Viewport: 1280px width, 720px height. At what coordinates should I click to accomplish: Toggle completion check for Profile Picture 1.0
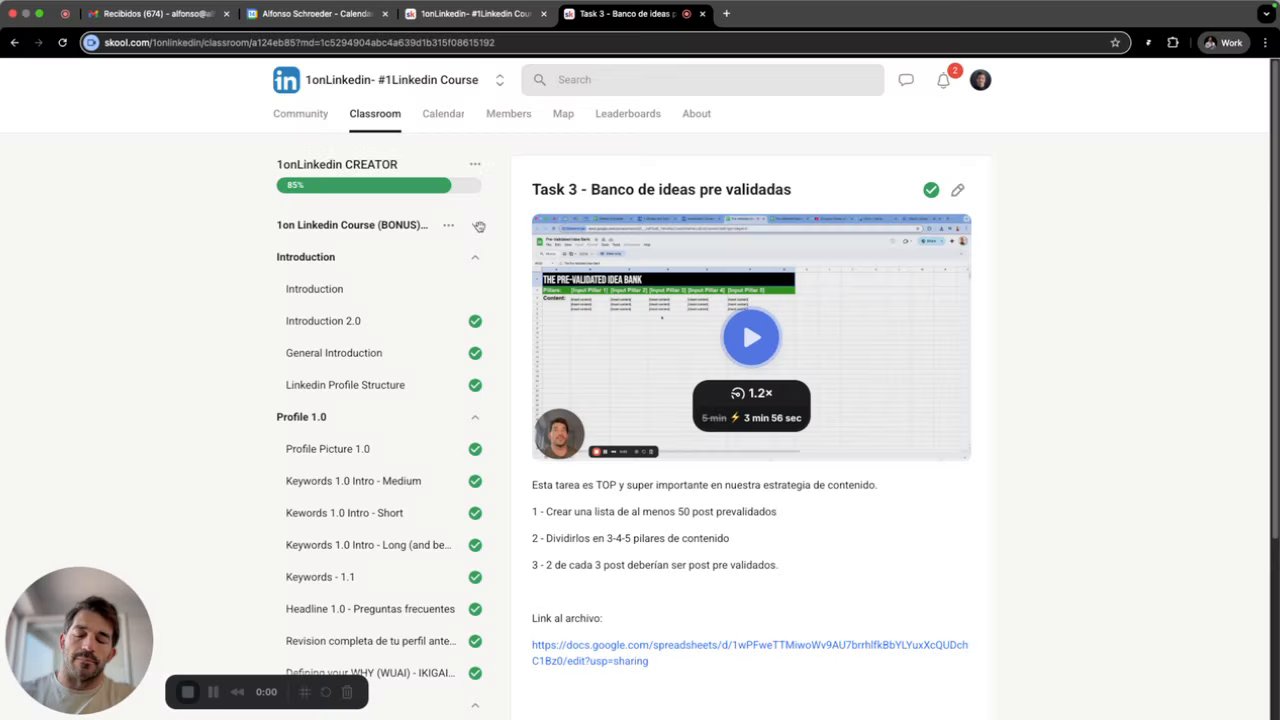[x=475, y=449]
